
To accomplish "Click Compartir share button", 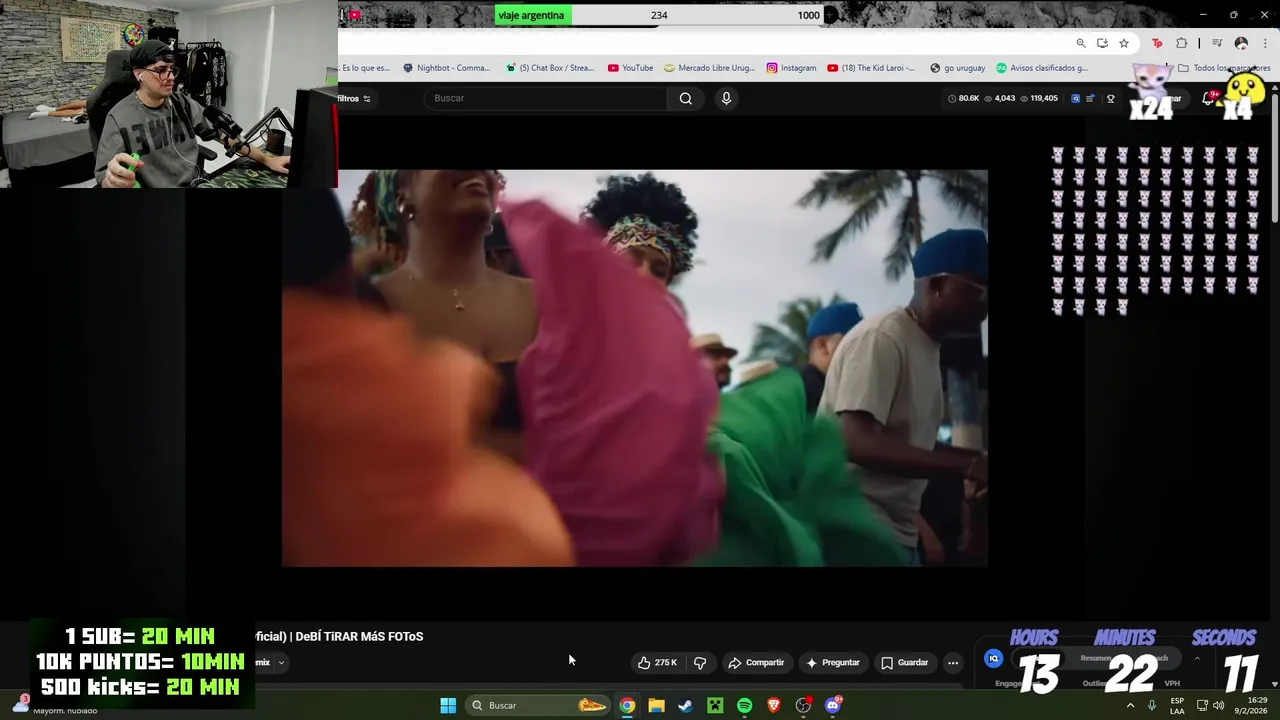I will [x=756, y=662].
